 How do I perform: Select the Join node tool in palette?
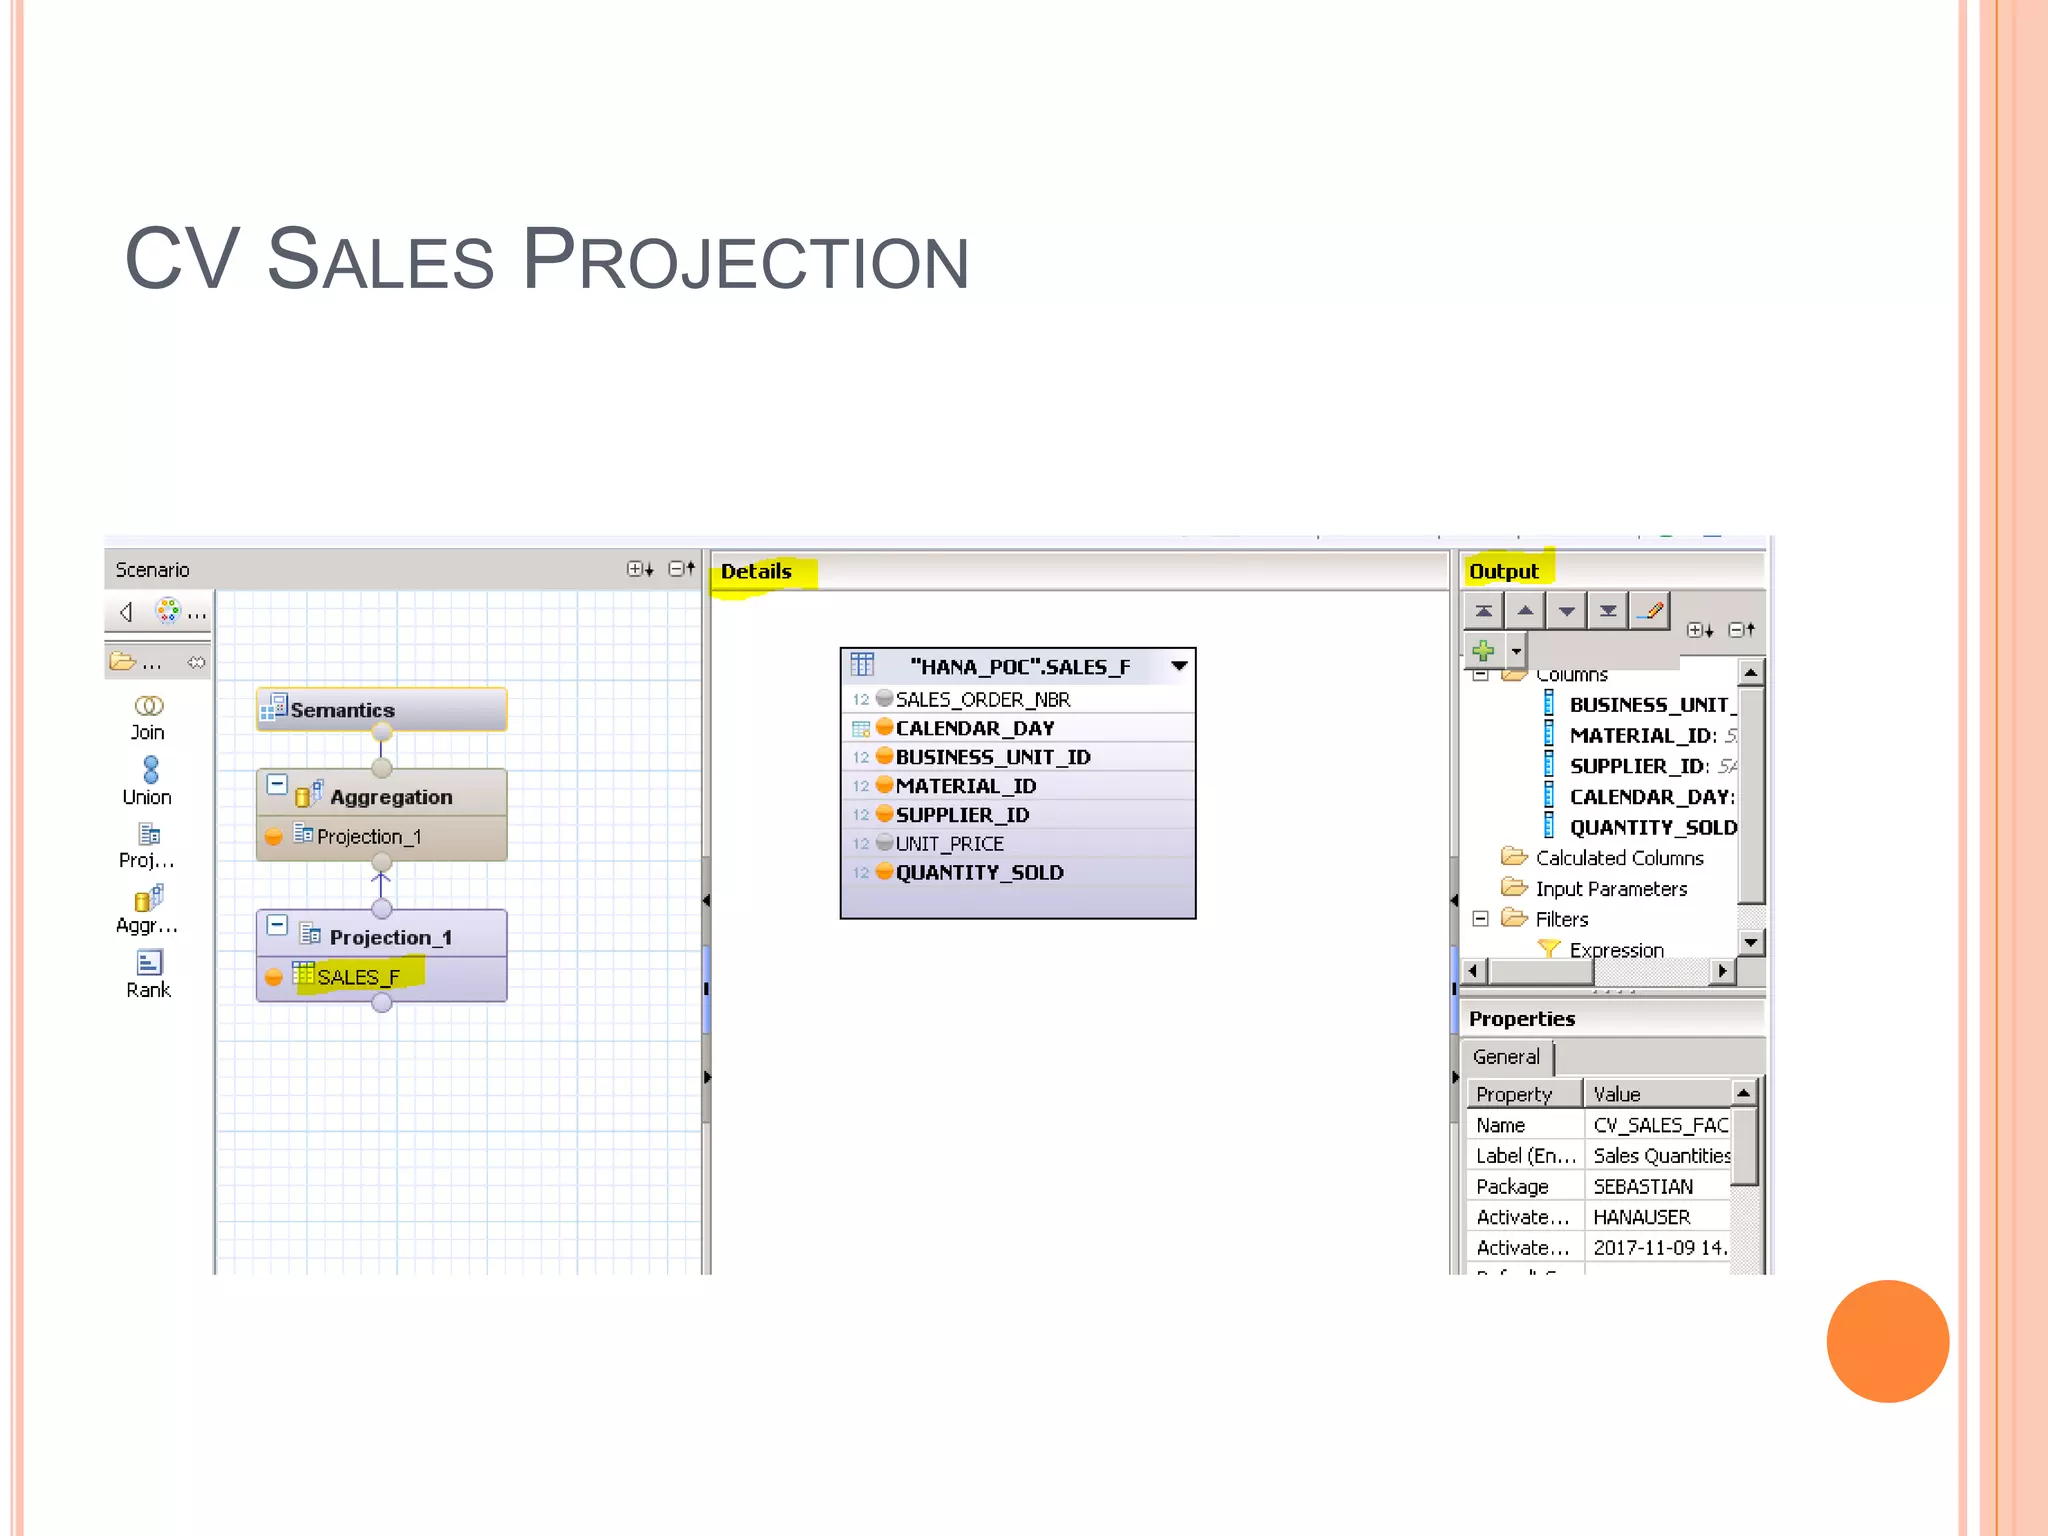coord(148,718)
